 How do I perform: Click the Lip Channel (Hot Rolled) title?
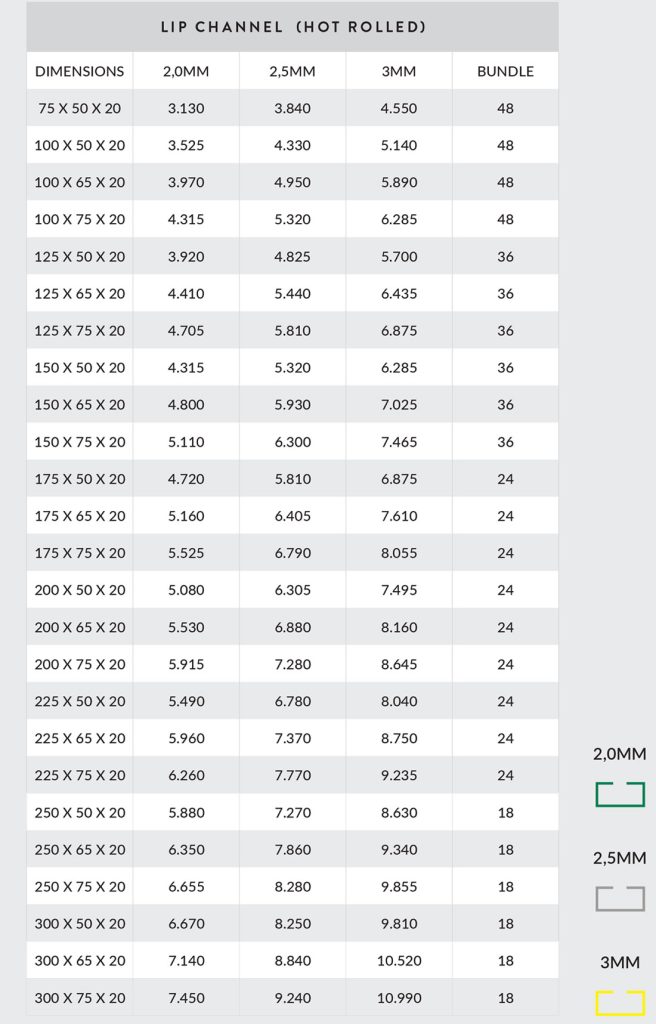click(293, 27)
